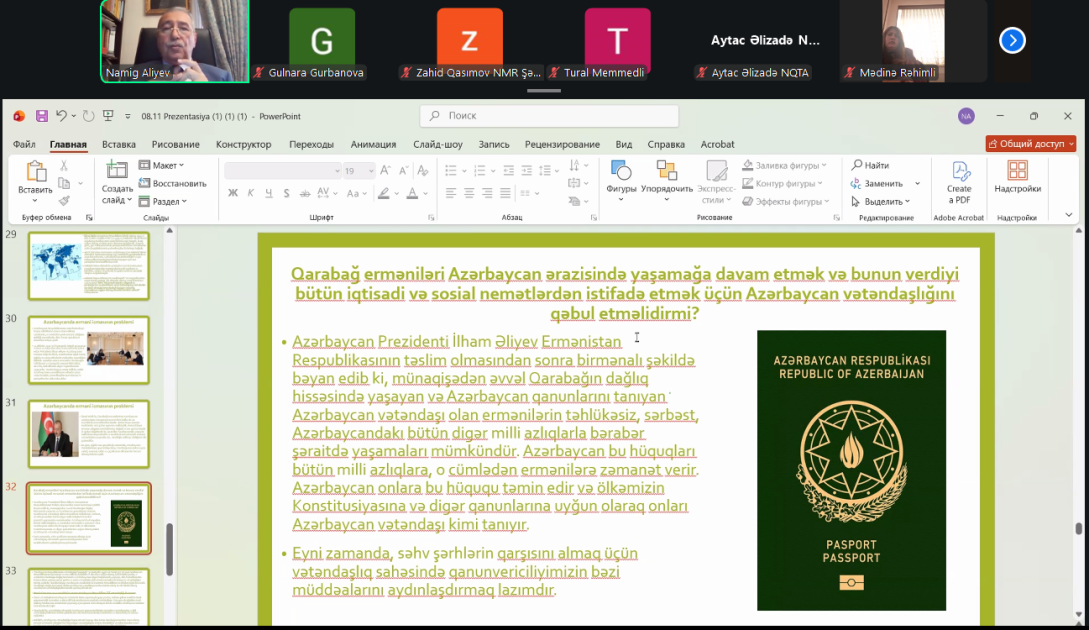The height and width of the screenshot is (630, 1089).
Task: Click the Create a PDF icon
Action: point(959,181)
